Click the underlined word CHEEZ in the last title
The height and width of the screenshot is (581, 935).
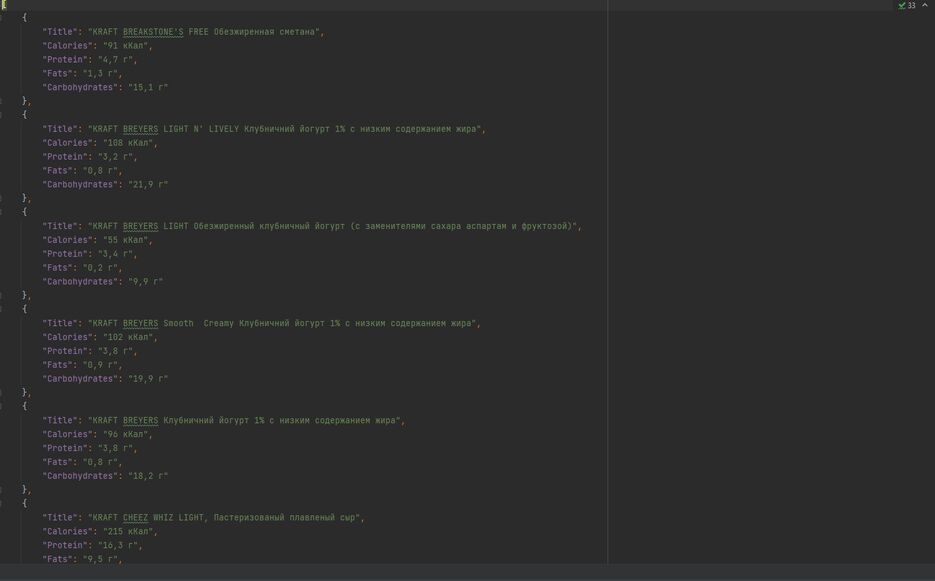tap(135, 518)
